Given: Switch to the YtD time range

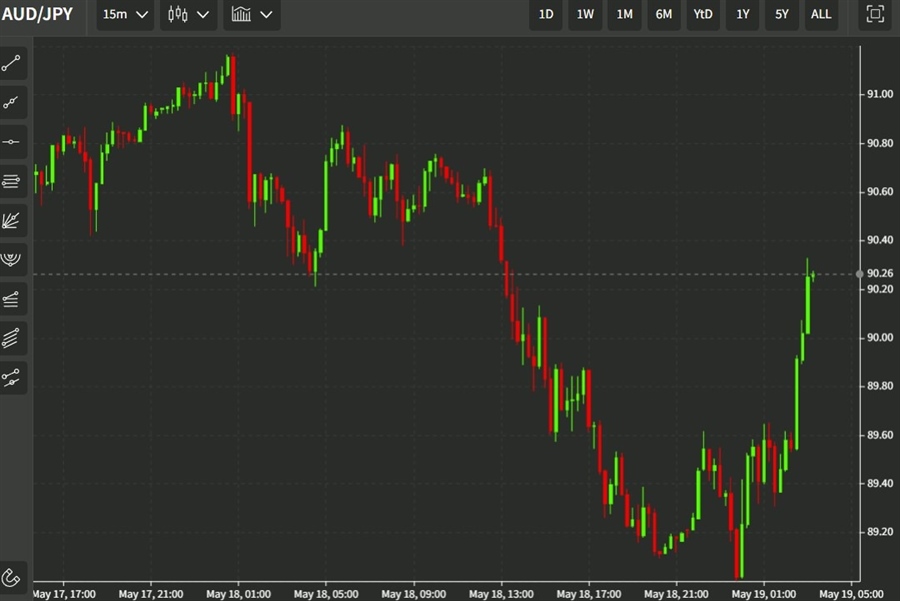Looking at the screenshot, I should 703,14.
